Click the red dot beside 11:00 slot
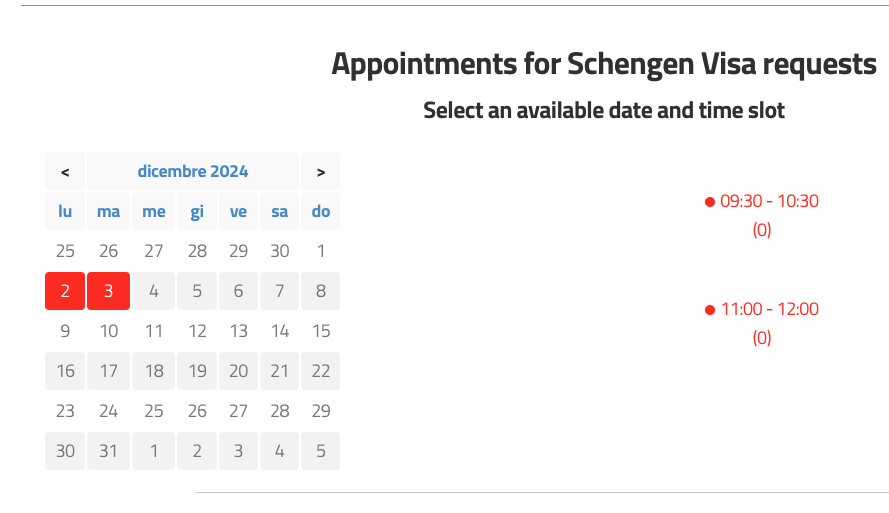This screenshot has width=889, height=513. pos(710,310)
